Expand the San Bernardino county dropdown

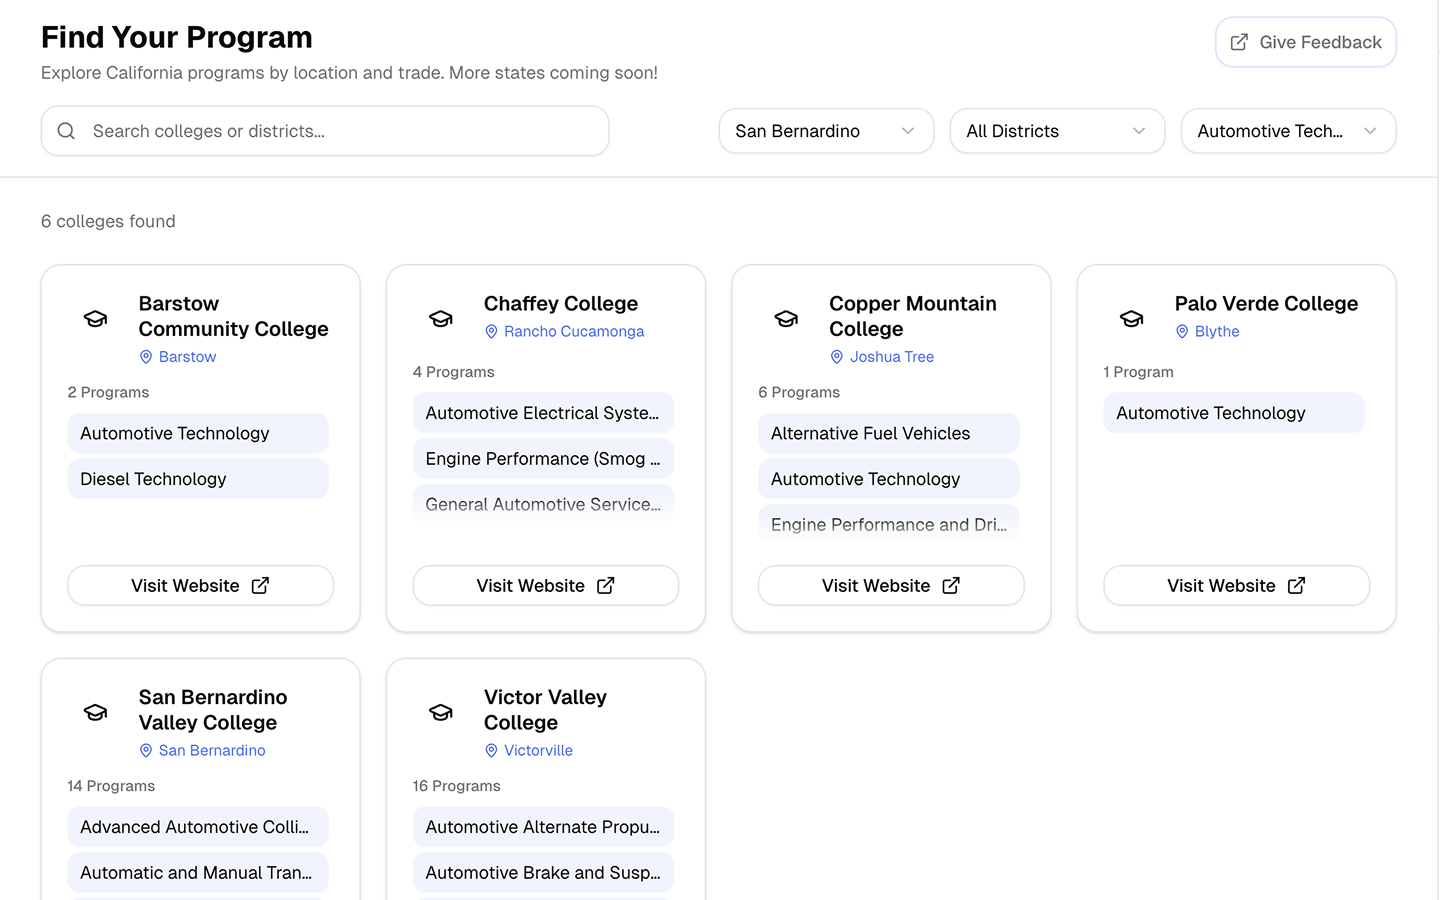point(826,131)
